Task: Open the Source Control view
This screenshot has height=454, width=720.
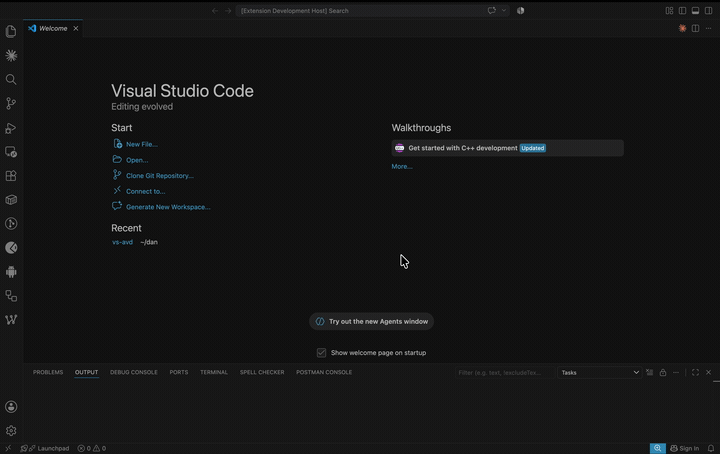Action: 11,103
